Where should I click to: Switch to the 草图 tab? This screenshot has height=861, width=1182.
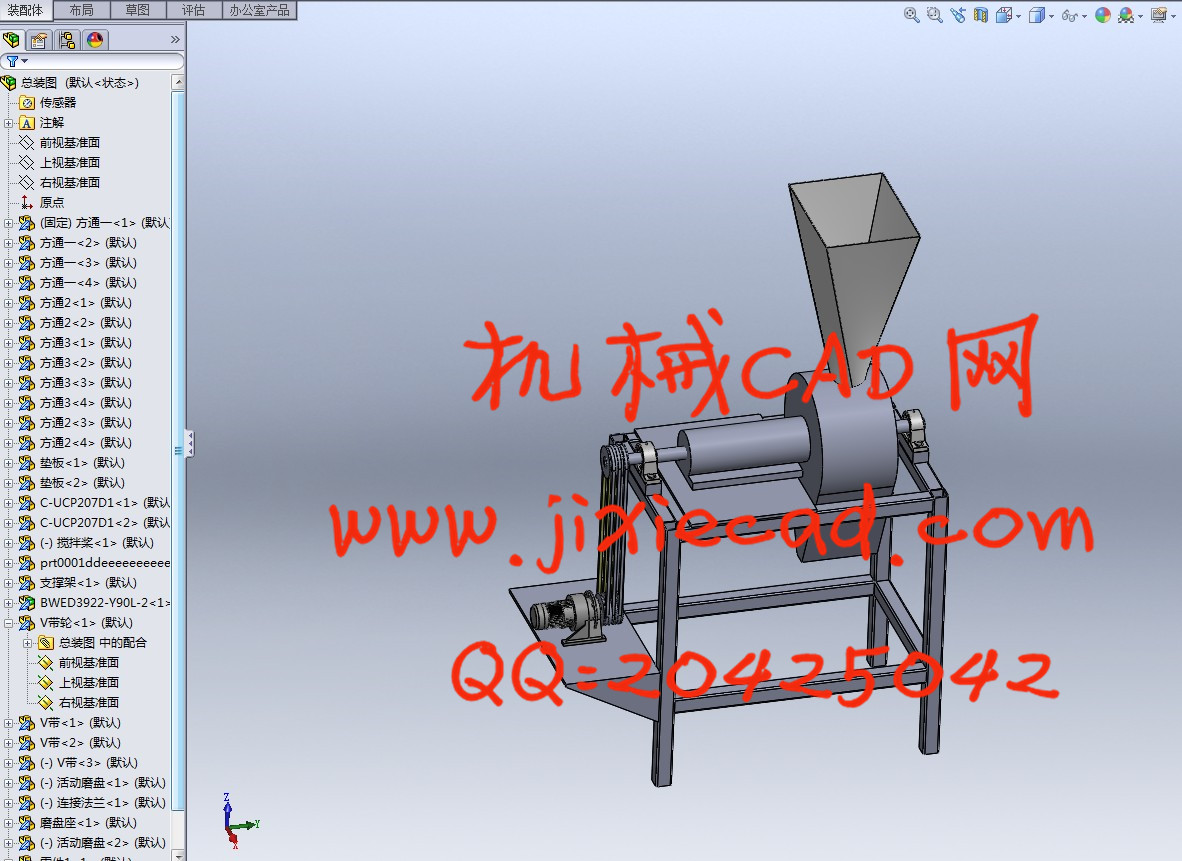(x=137, y=10)
